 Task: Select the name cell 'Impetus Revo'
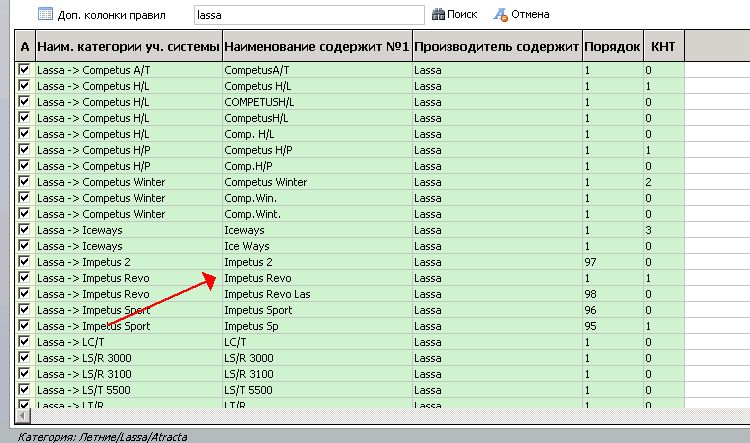click(317, 278)
